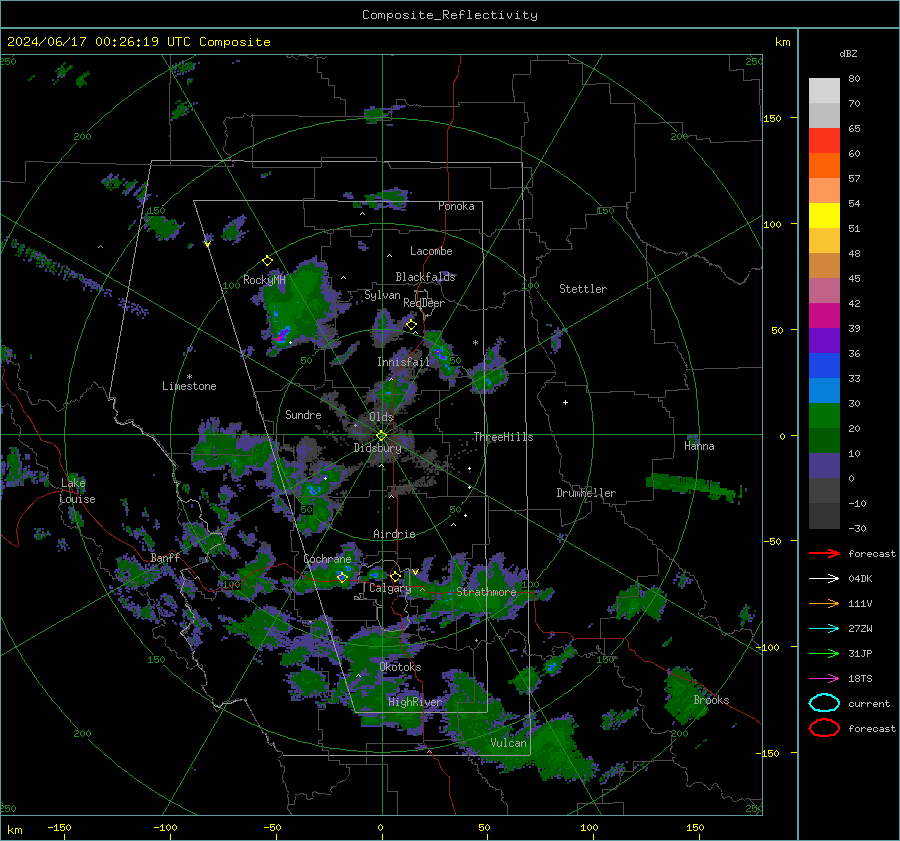Click the light blue legend swatch
This screenshot has height=841, width=900.
[x=824, y=390]
